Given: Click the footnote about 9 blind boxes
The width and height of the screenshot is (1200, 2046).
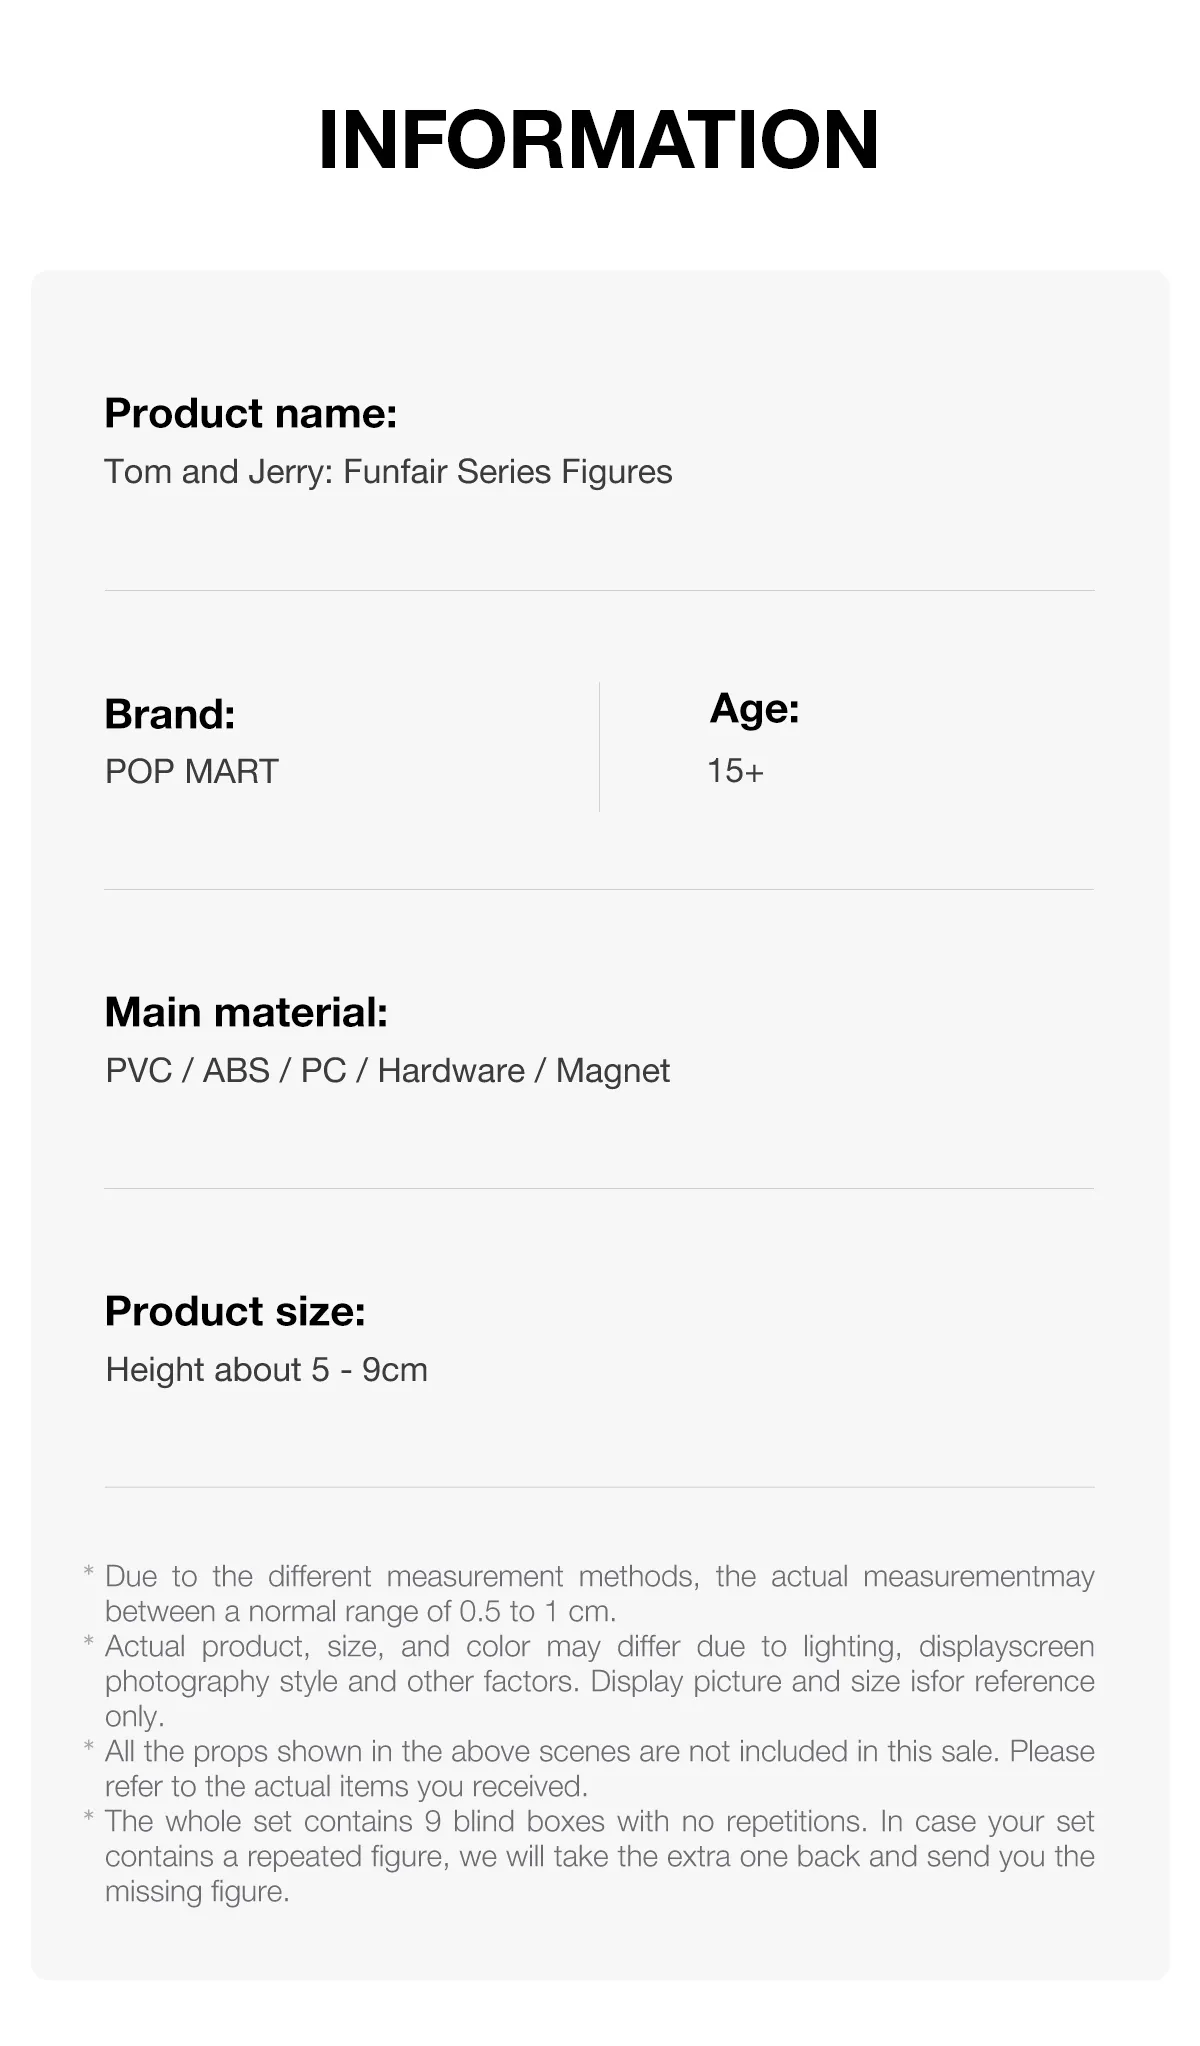Looking at the screenshot, I should [x=600, y=1856].
